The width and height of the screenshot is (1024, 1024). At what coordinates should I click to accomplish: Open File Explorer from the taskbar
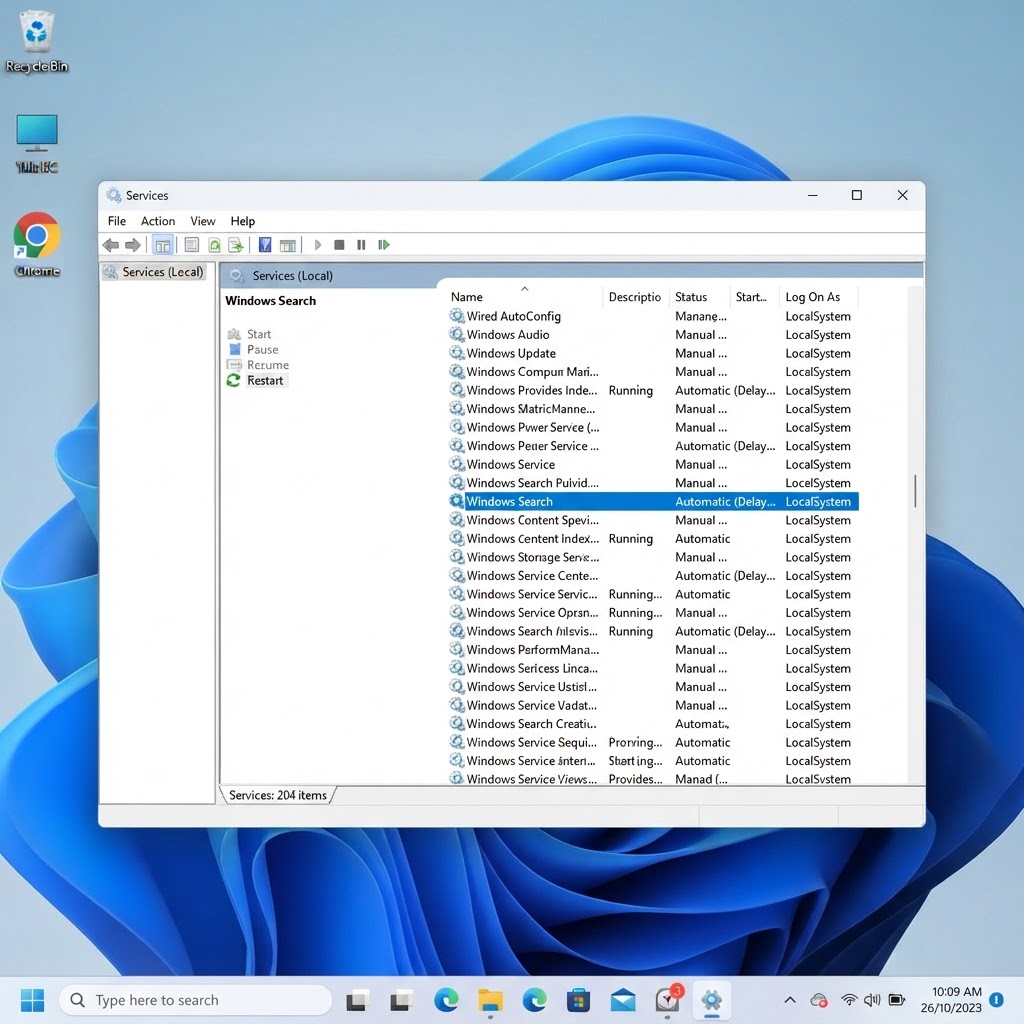tap(490, 1000)
